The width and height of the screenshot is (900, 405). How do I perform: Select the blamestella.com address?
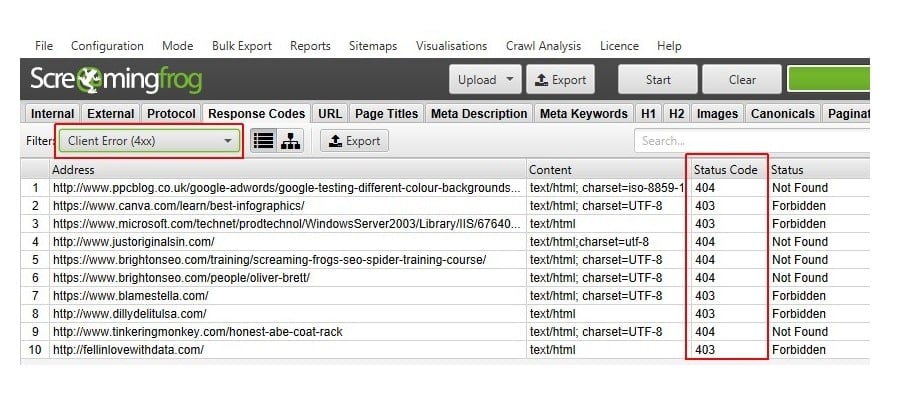130,296
